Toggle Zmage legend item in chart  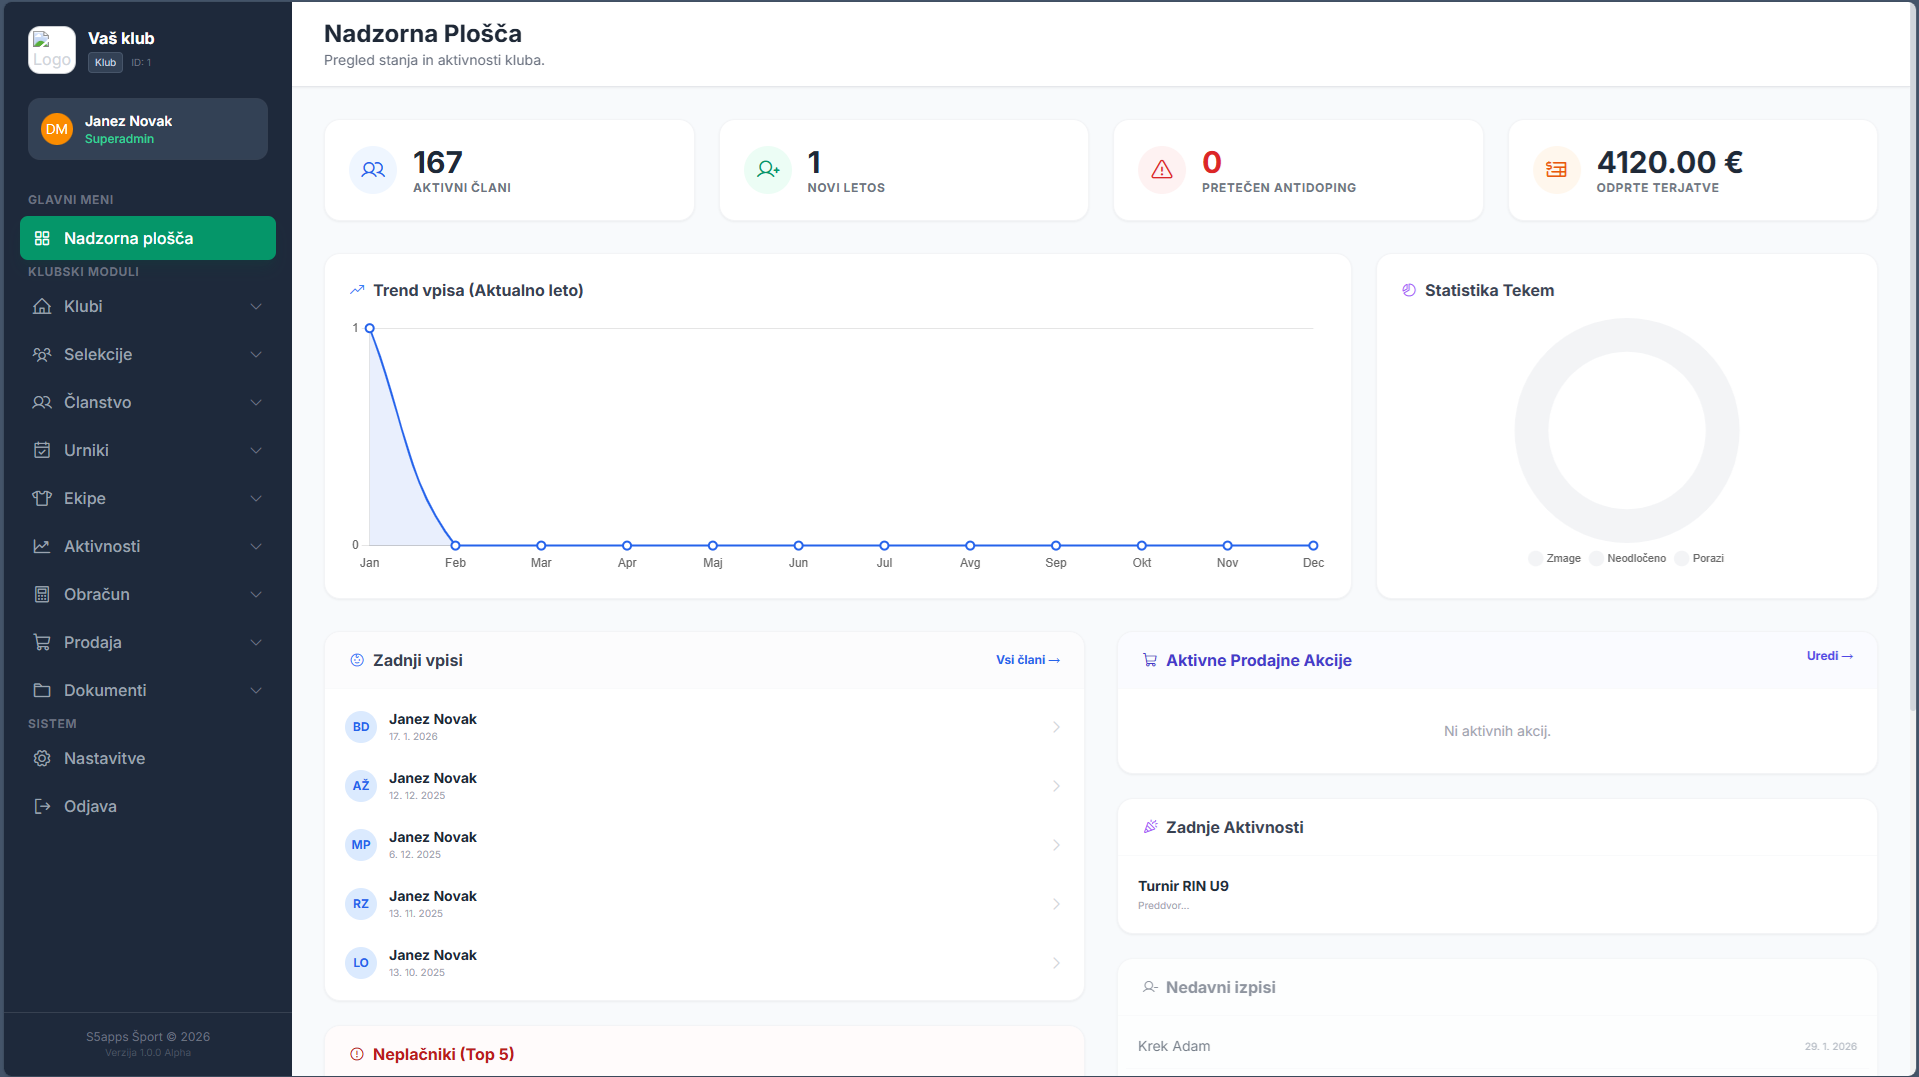pos(1555,558)
